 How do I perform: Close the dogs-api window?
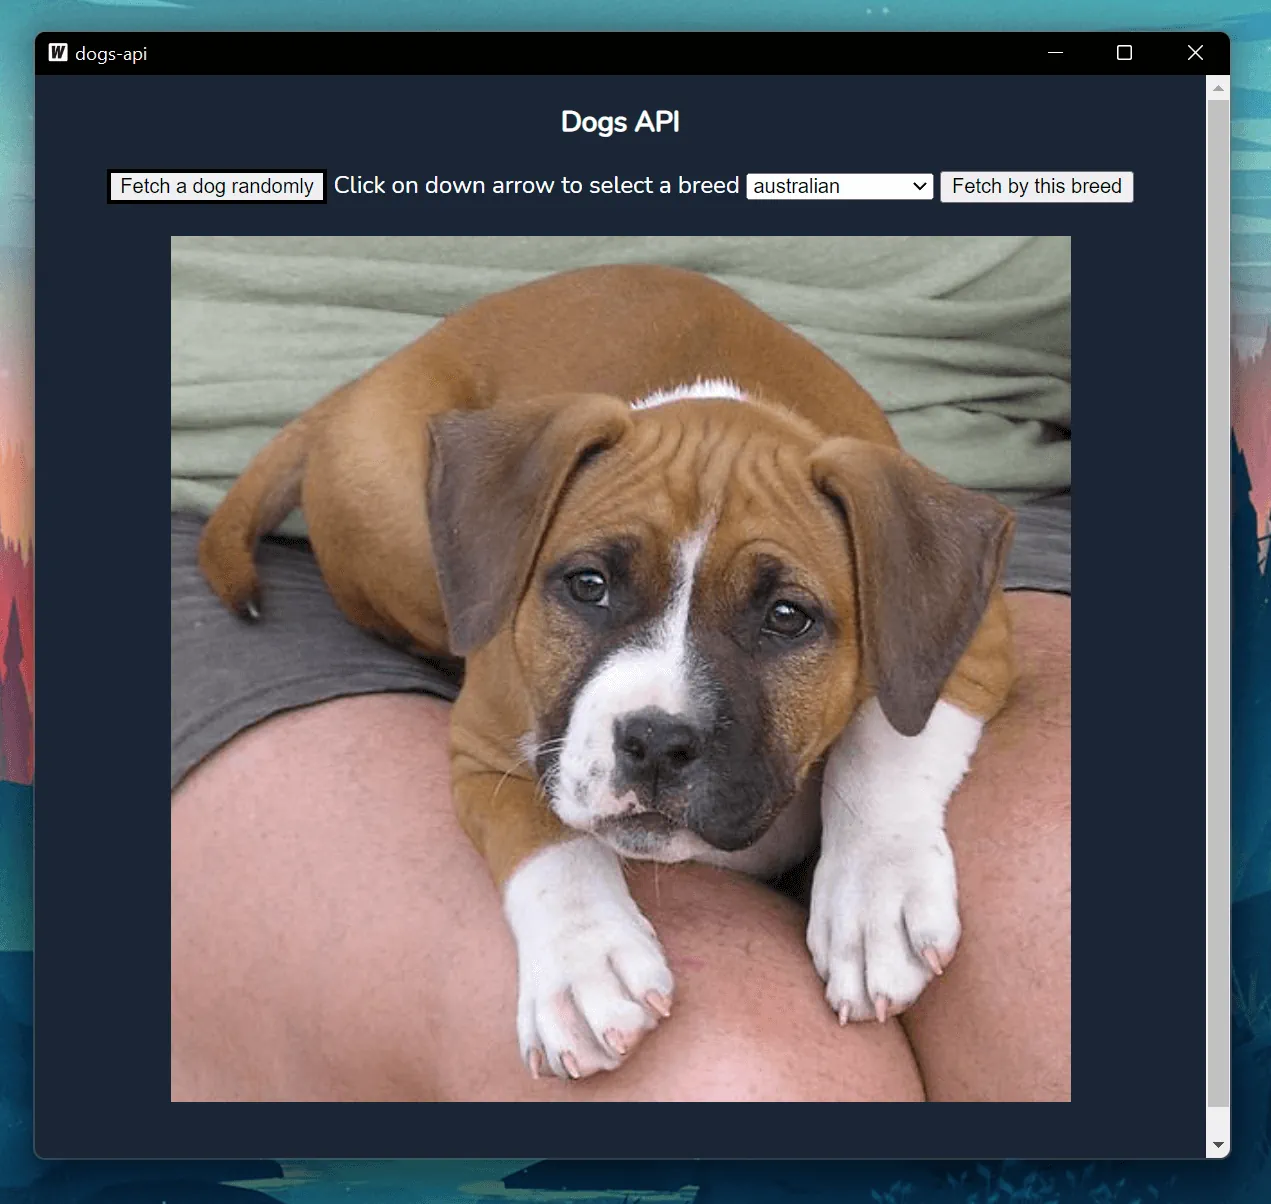(x=1194, y=53)
